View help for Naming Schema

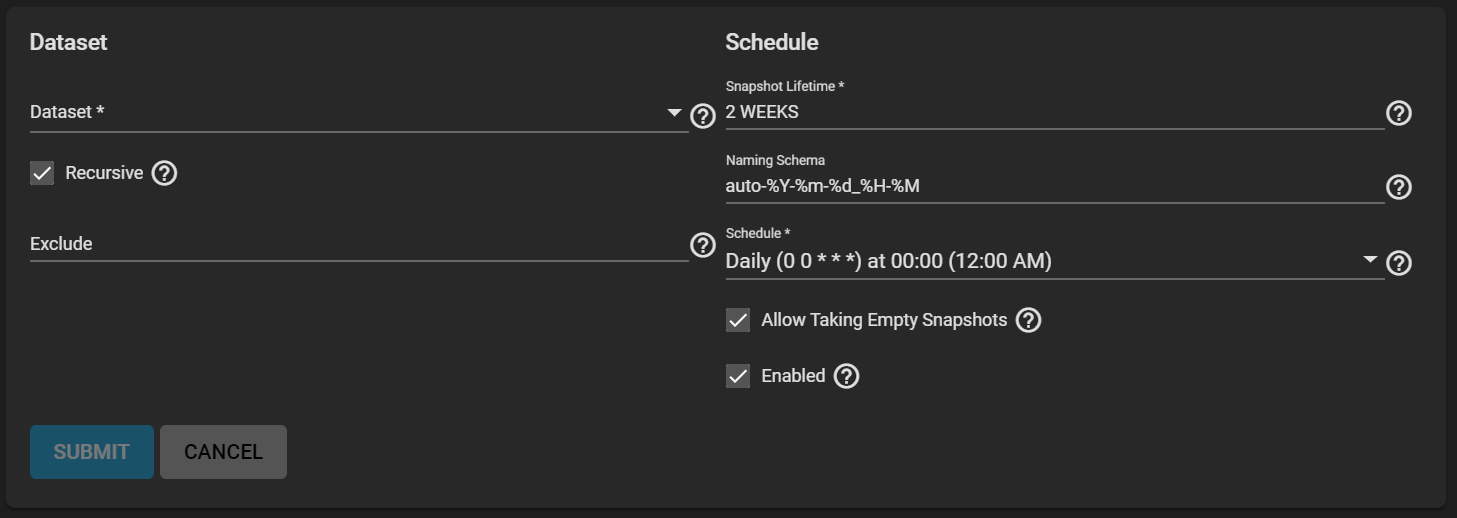point(1399,187)
